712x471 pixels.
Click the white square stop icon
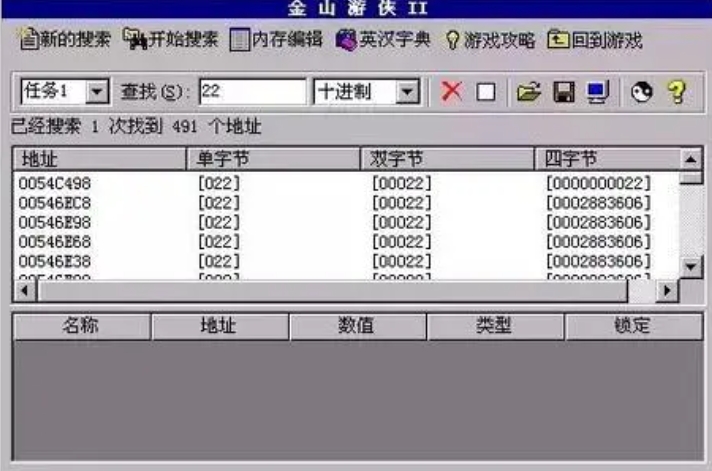coord(485,92)
